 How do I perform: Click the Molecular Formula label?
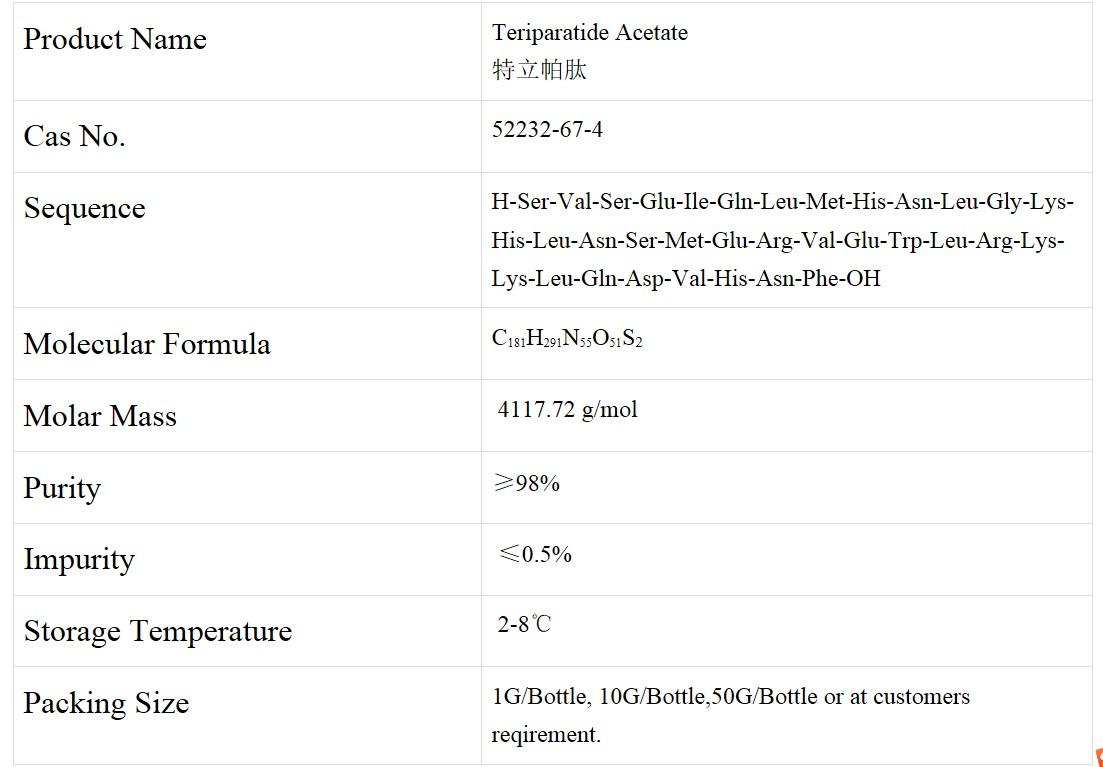[147, 345]
